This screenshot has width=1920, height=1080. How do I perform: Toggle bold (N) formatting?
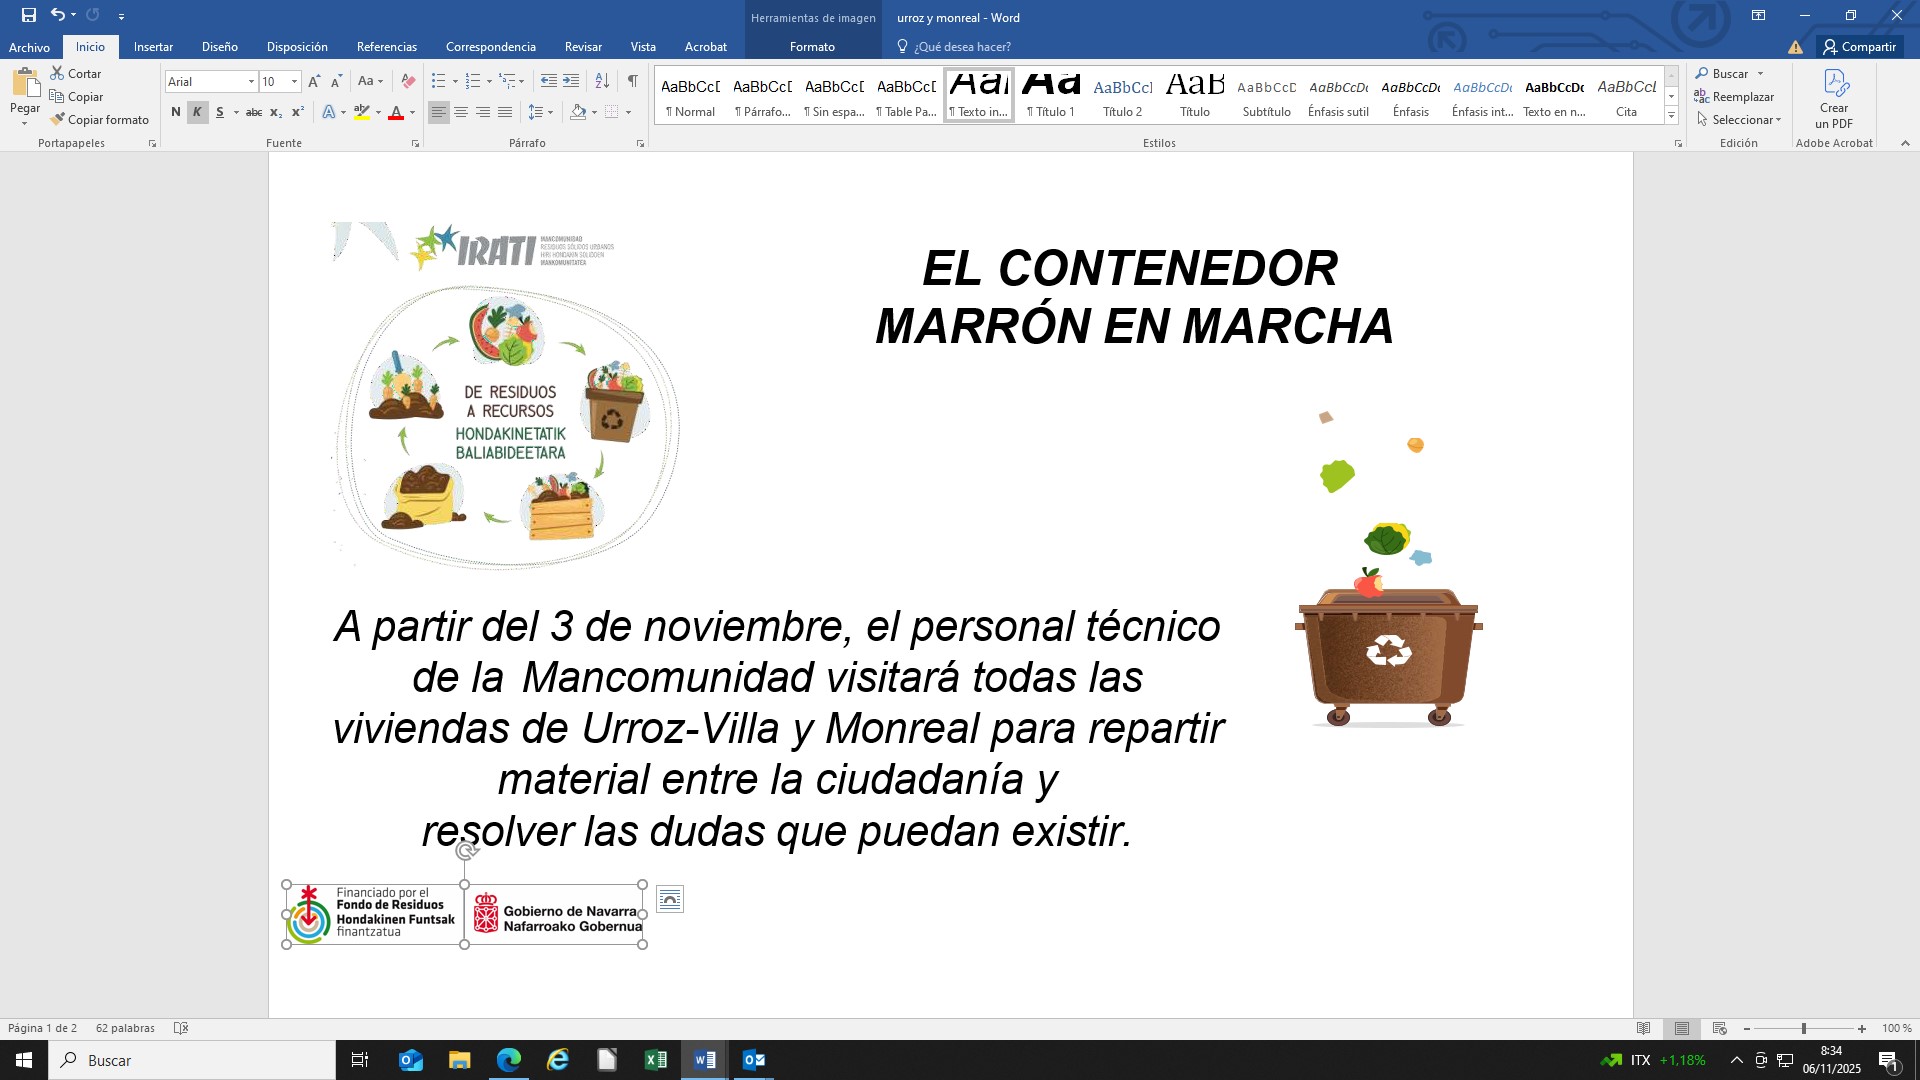pyautogui.click(x=176, y=112)
